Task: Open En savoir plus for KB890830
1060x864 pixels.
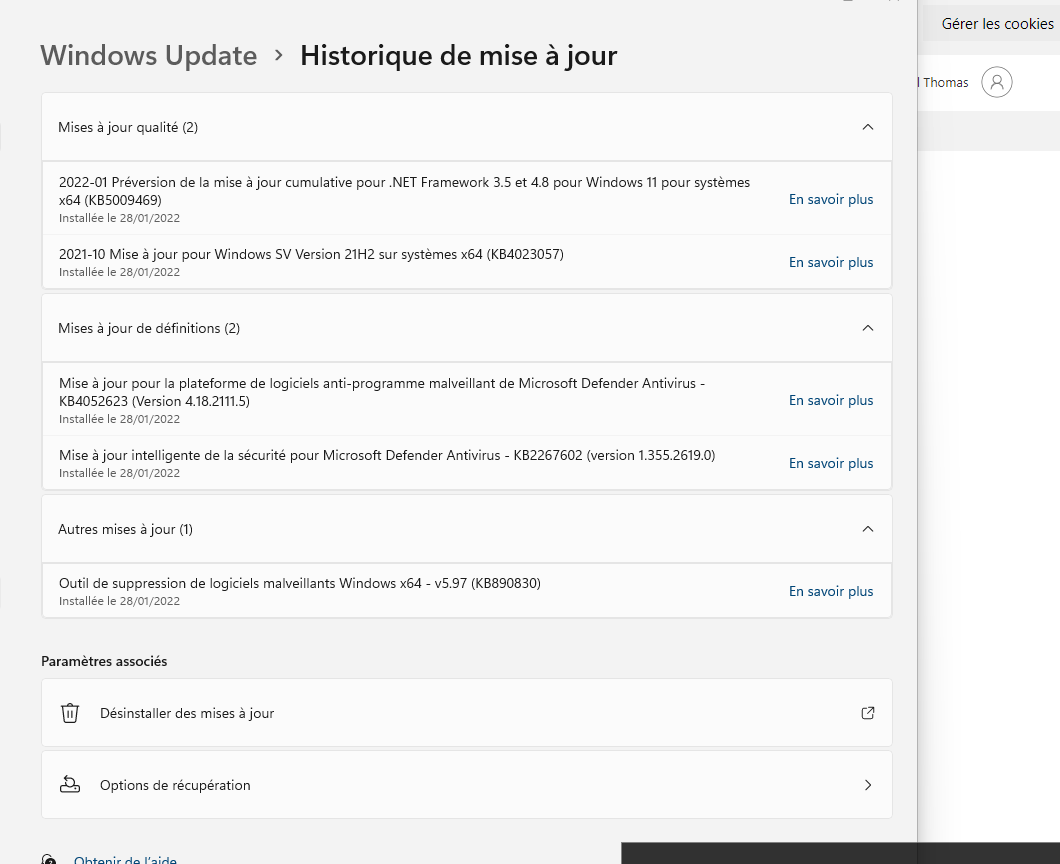Action: tap(831, 591)
